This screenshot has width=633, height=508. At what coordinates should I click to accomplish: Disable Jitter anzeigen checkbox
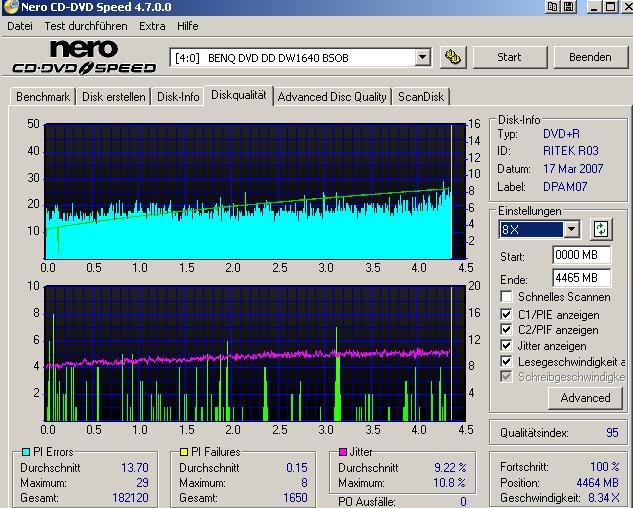(506, 346)
